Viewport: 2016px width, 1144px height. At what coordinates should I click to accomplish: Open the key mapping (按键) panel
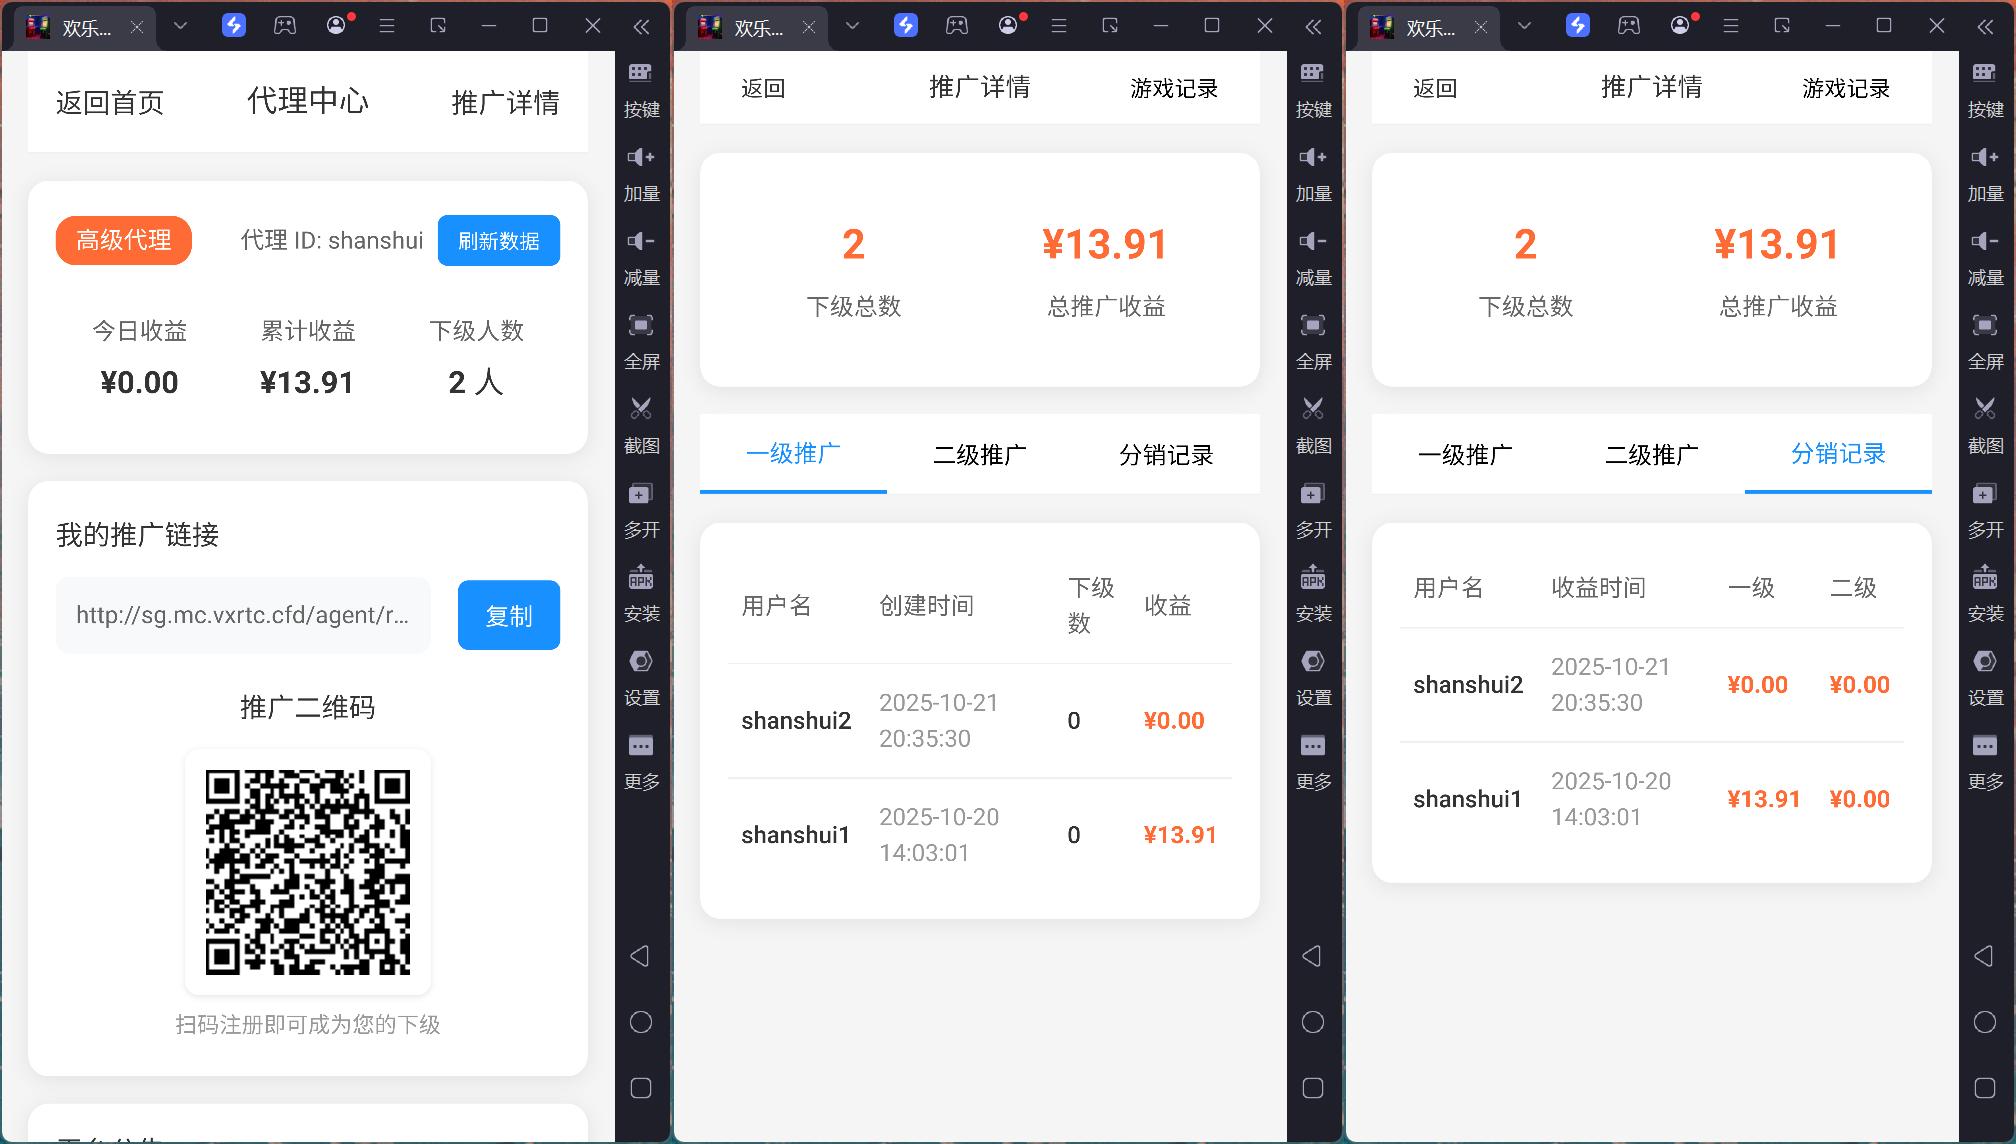pyautogui.click(x=641, y=88)
